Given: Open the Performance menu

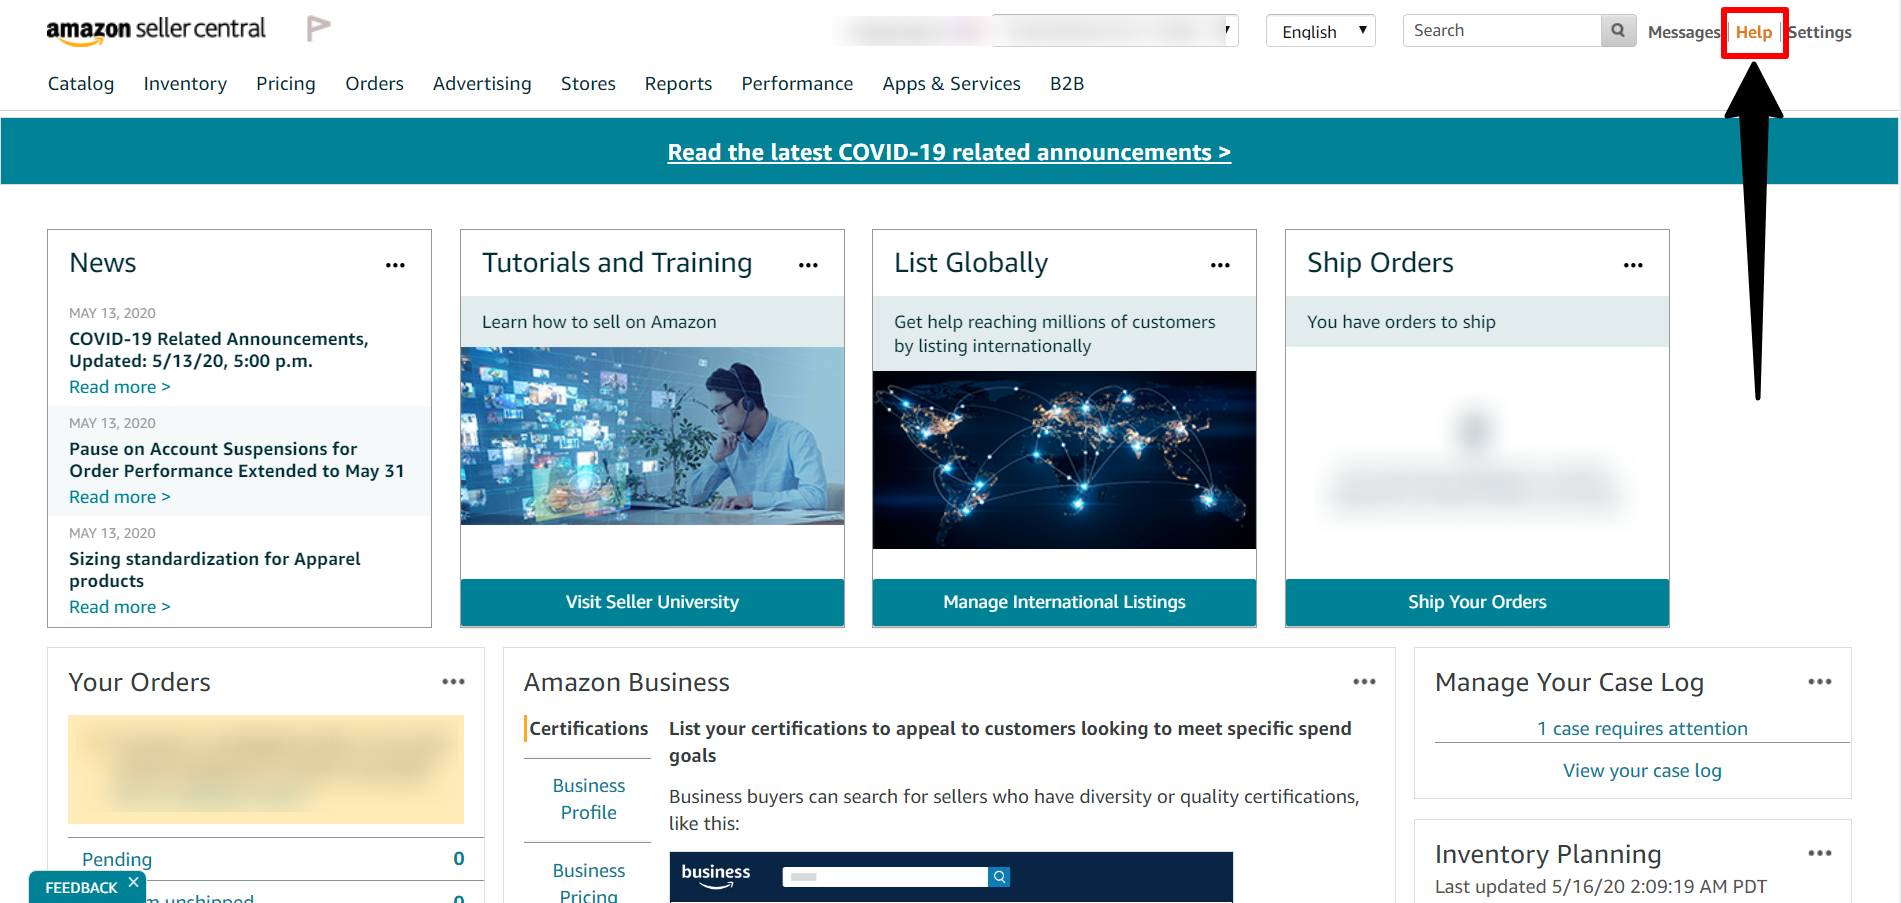Looking at the screenshot, I should (797, 84).
